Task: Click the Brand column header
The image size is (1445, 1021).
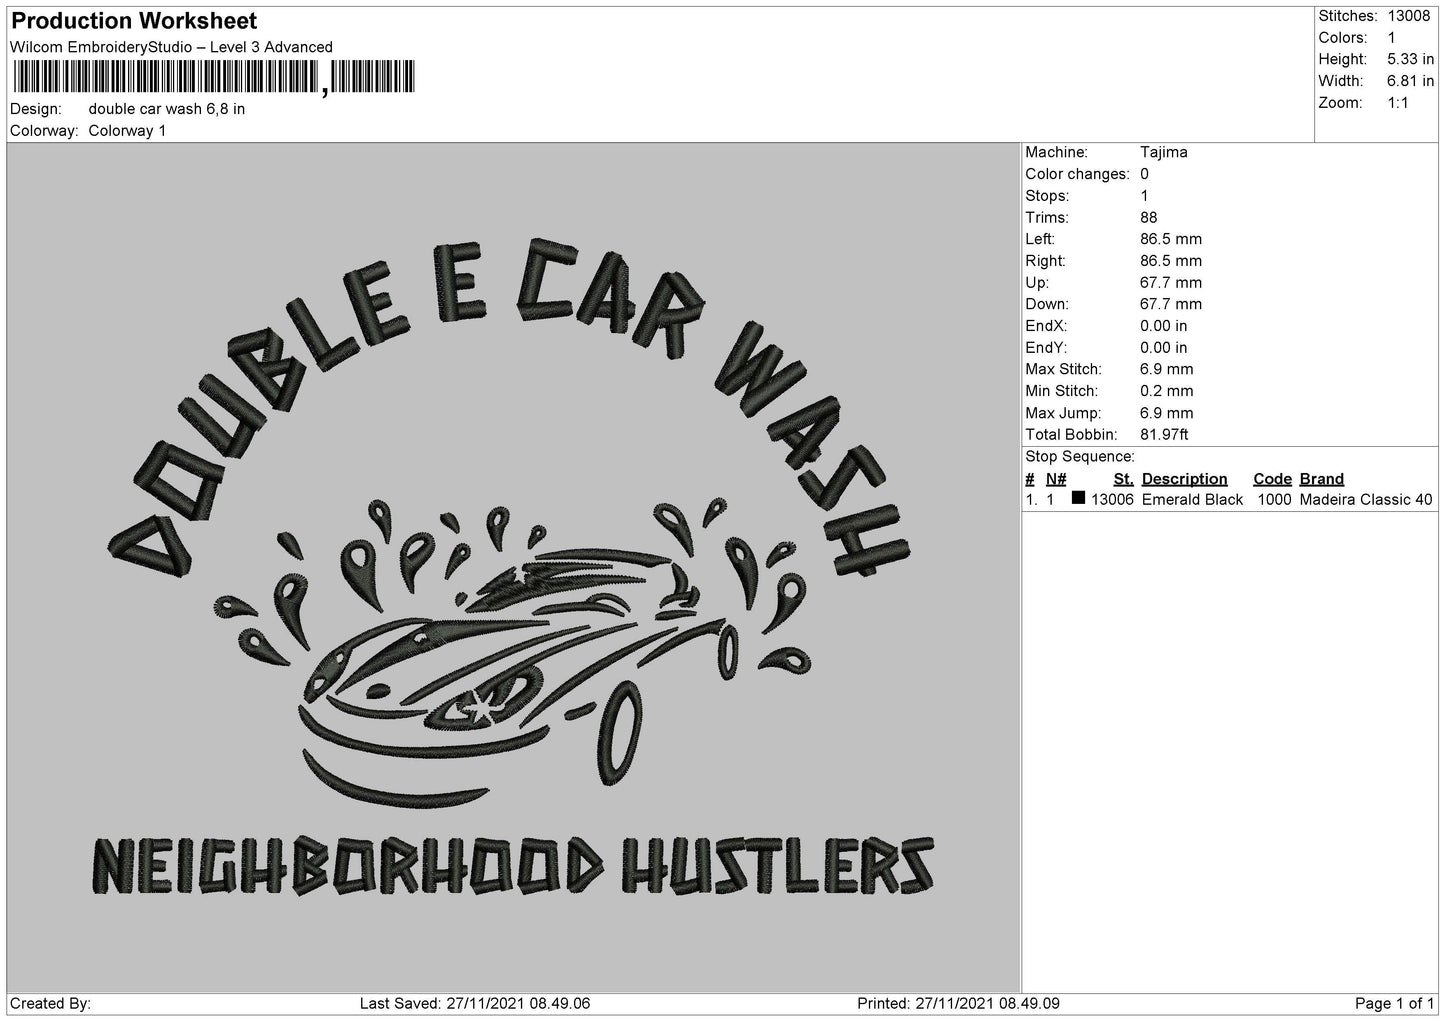Action: point(1322,479)
